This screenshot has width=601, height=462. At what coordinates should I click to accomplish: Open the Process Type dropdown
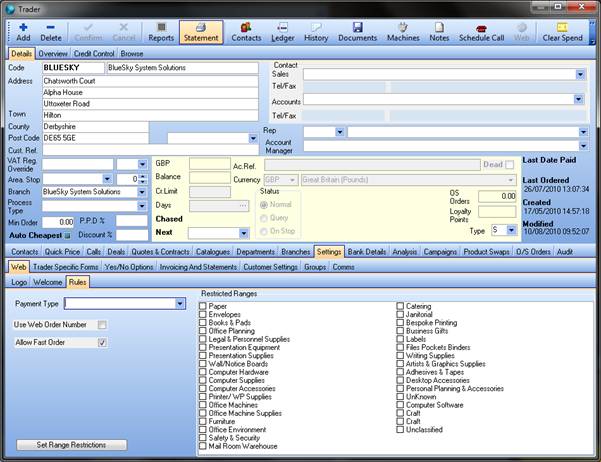(142, 206)
